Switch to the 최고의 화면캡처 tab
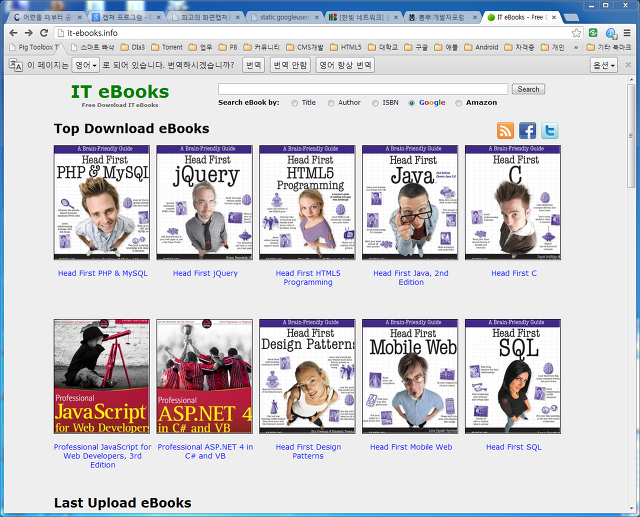Screen dimensions: 640x517 pyautogui.click(x=205, y=17)
